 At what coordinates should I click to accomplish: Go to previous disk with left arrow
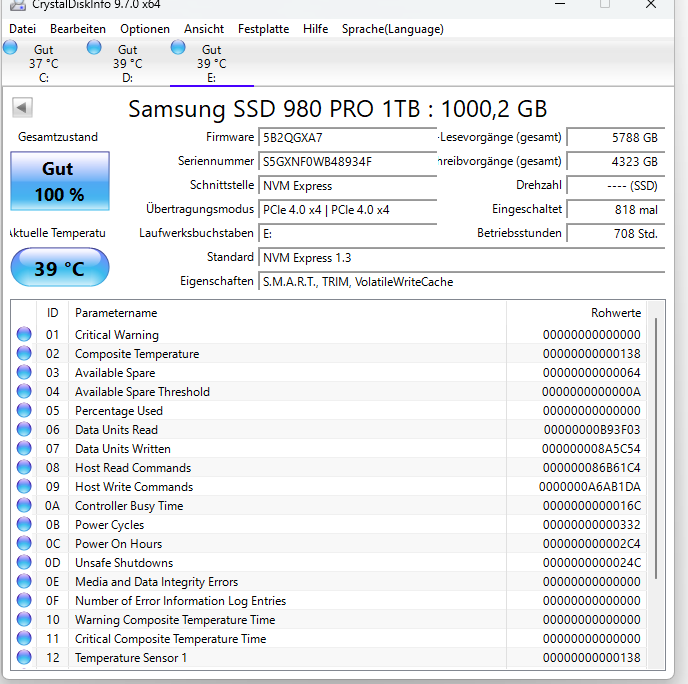tap(22, 107)
